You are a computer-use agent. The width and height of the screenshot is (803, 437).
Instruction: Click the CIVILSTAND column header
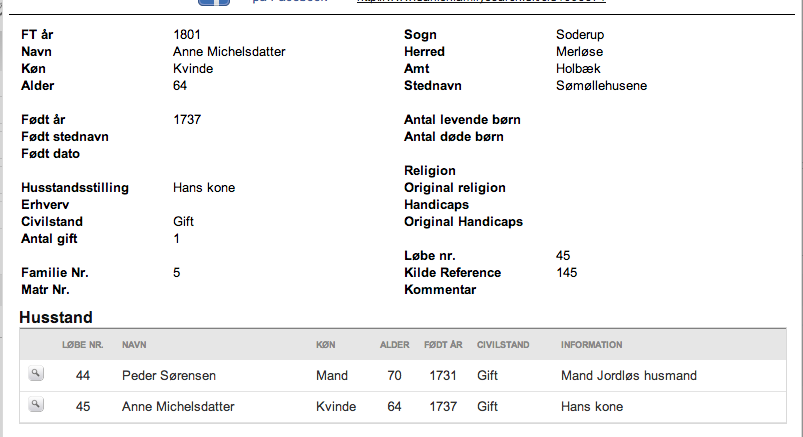(503, 345)
